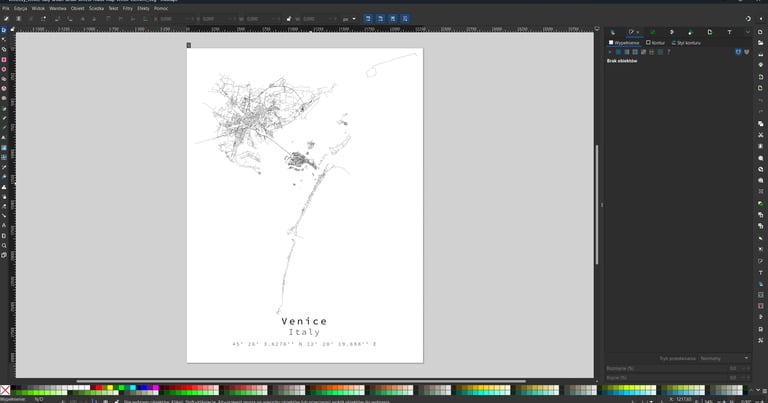
Task: Expand dock tabs chevron menu
Action: point(747,32)
